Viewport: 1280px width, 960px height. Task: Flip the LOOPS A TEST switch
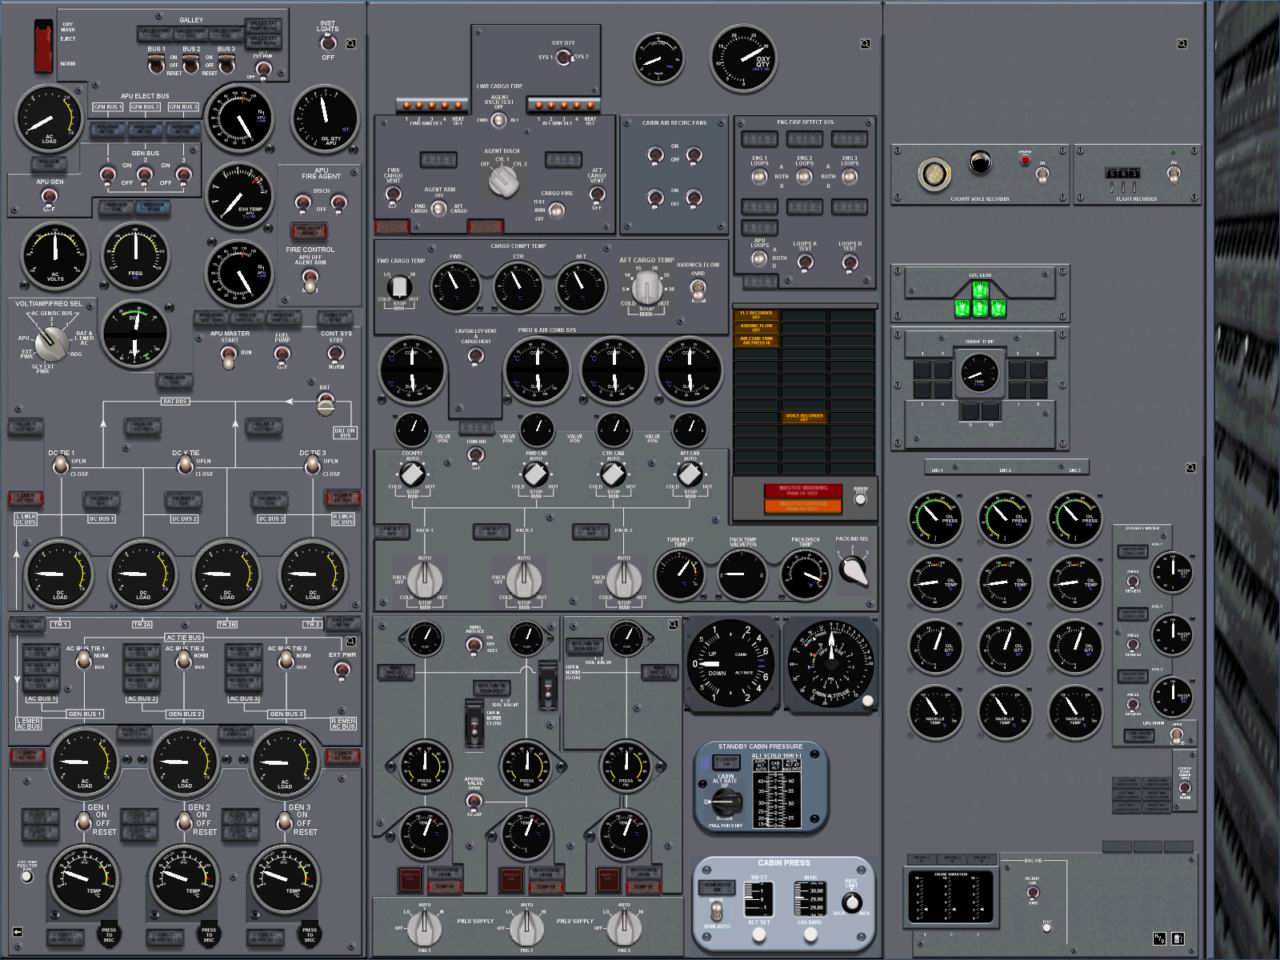(804, 264)
